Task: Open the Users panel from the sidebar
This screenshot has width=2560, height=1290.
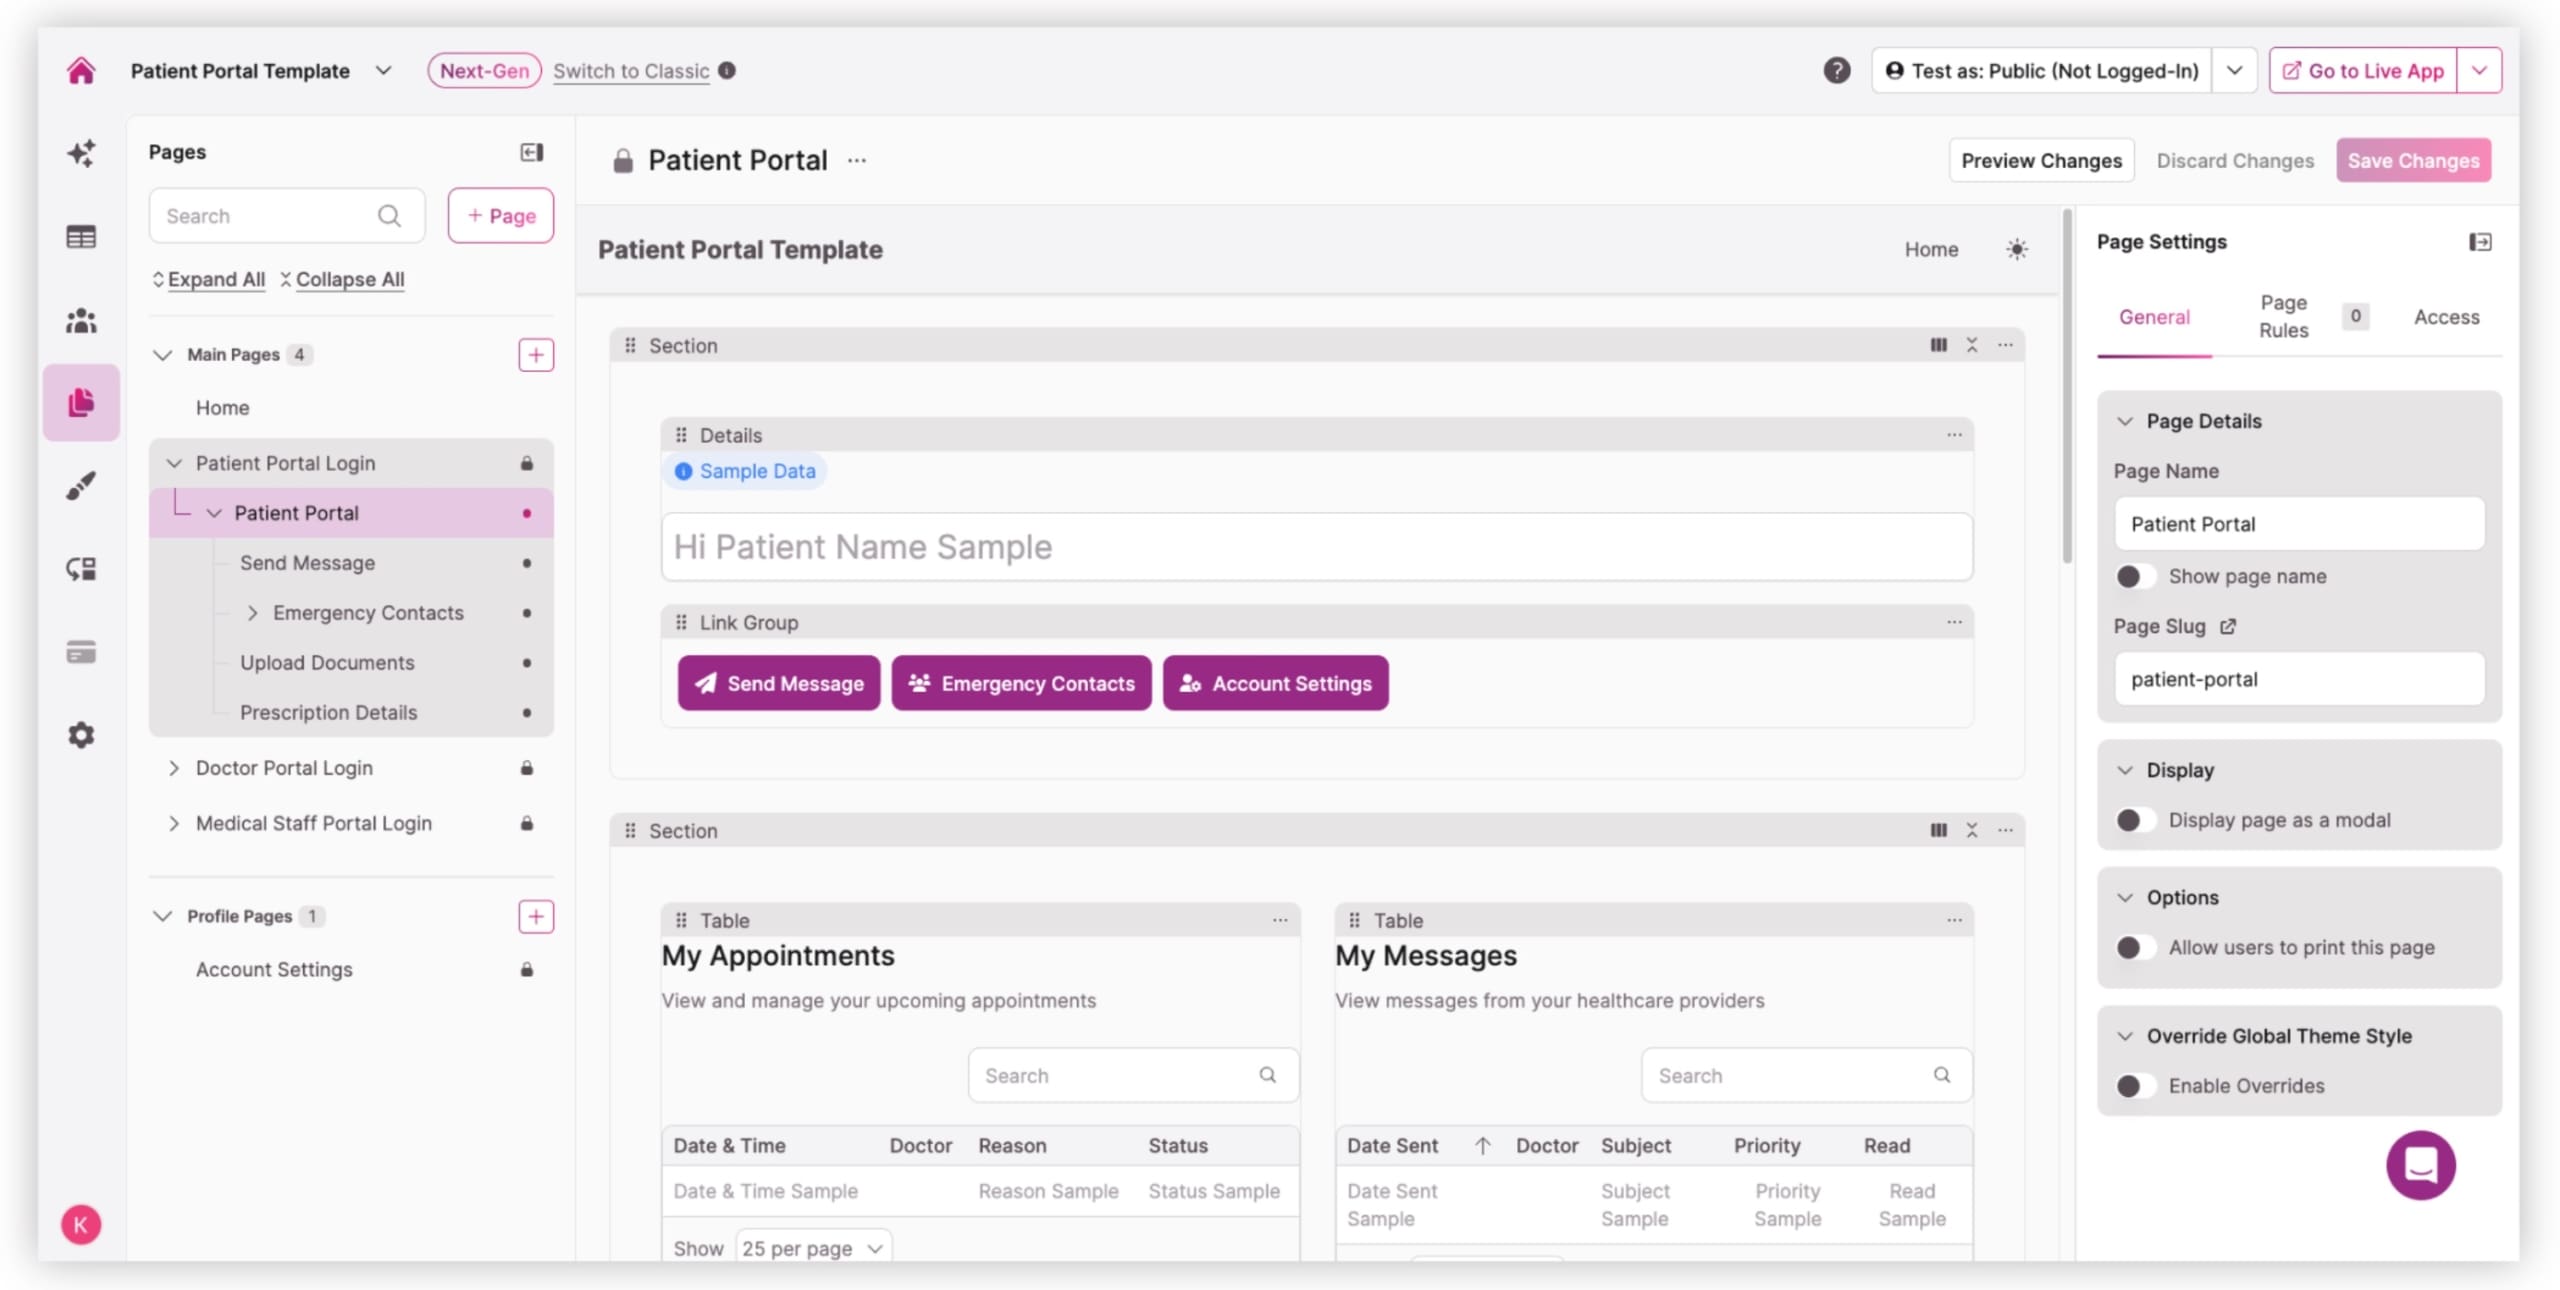Action: click(80, 320)
